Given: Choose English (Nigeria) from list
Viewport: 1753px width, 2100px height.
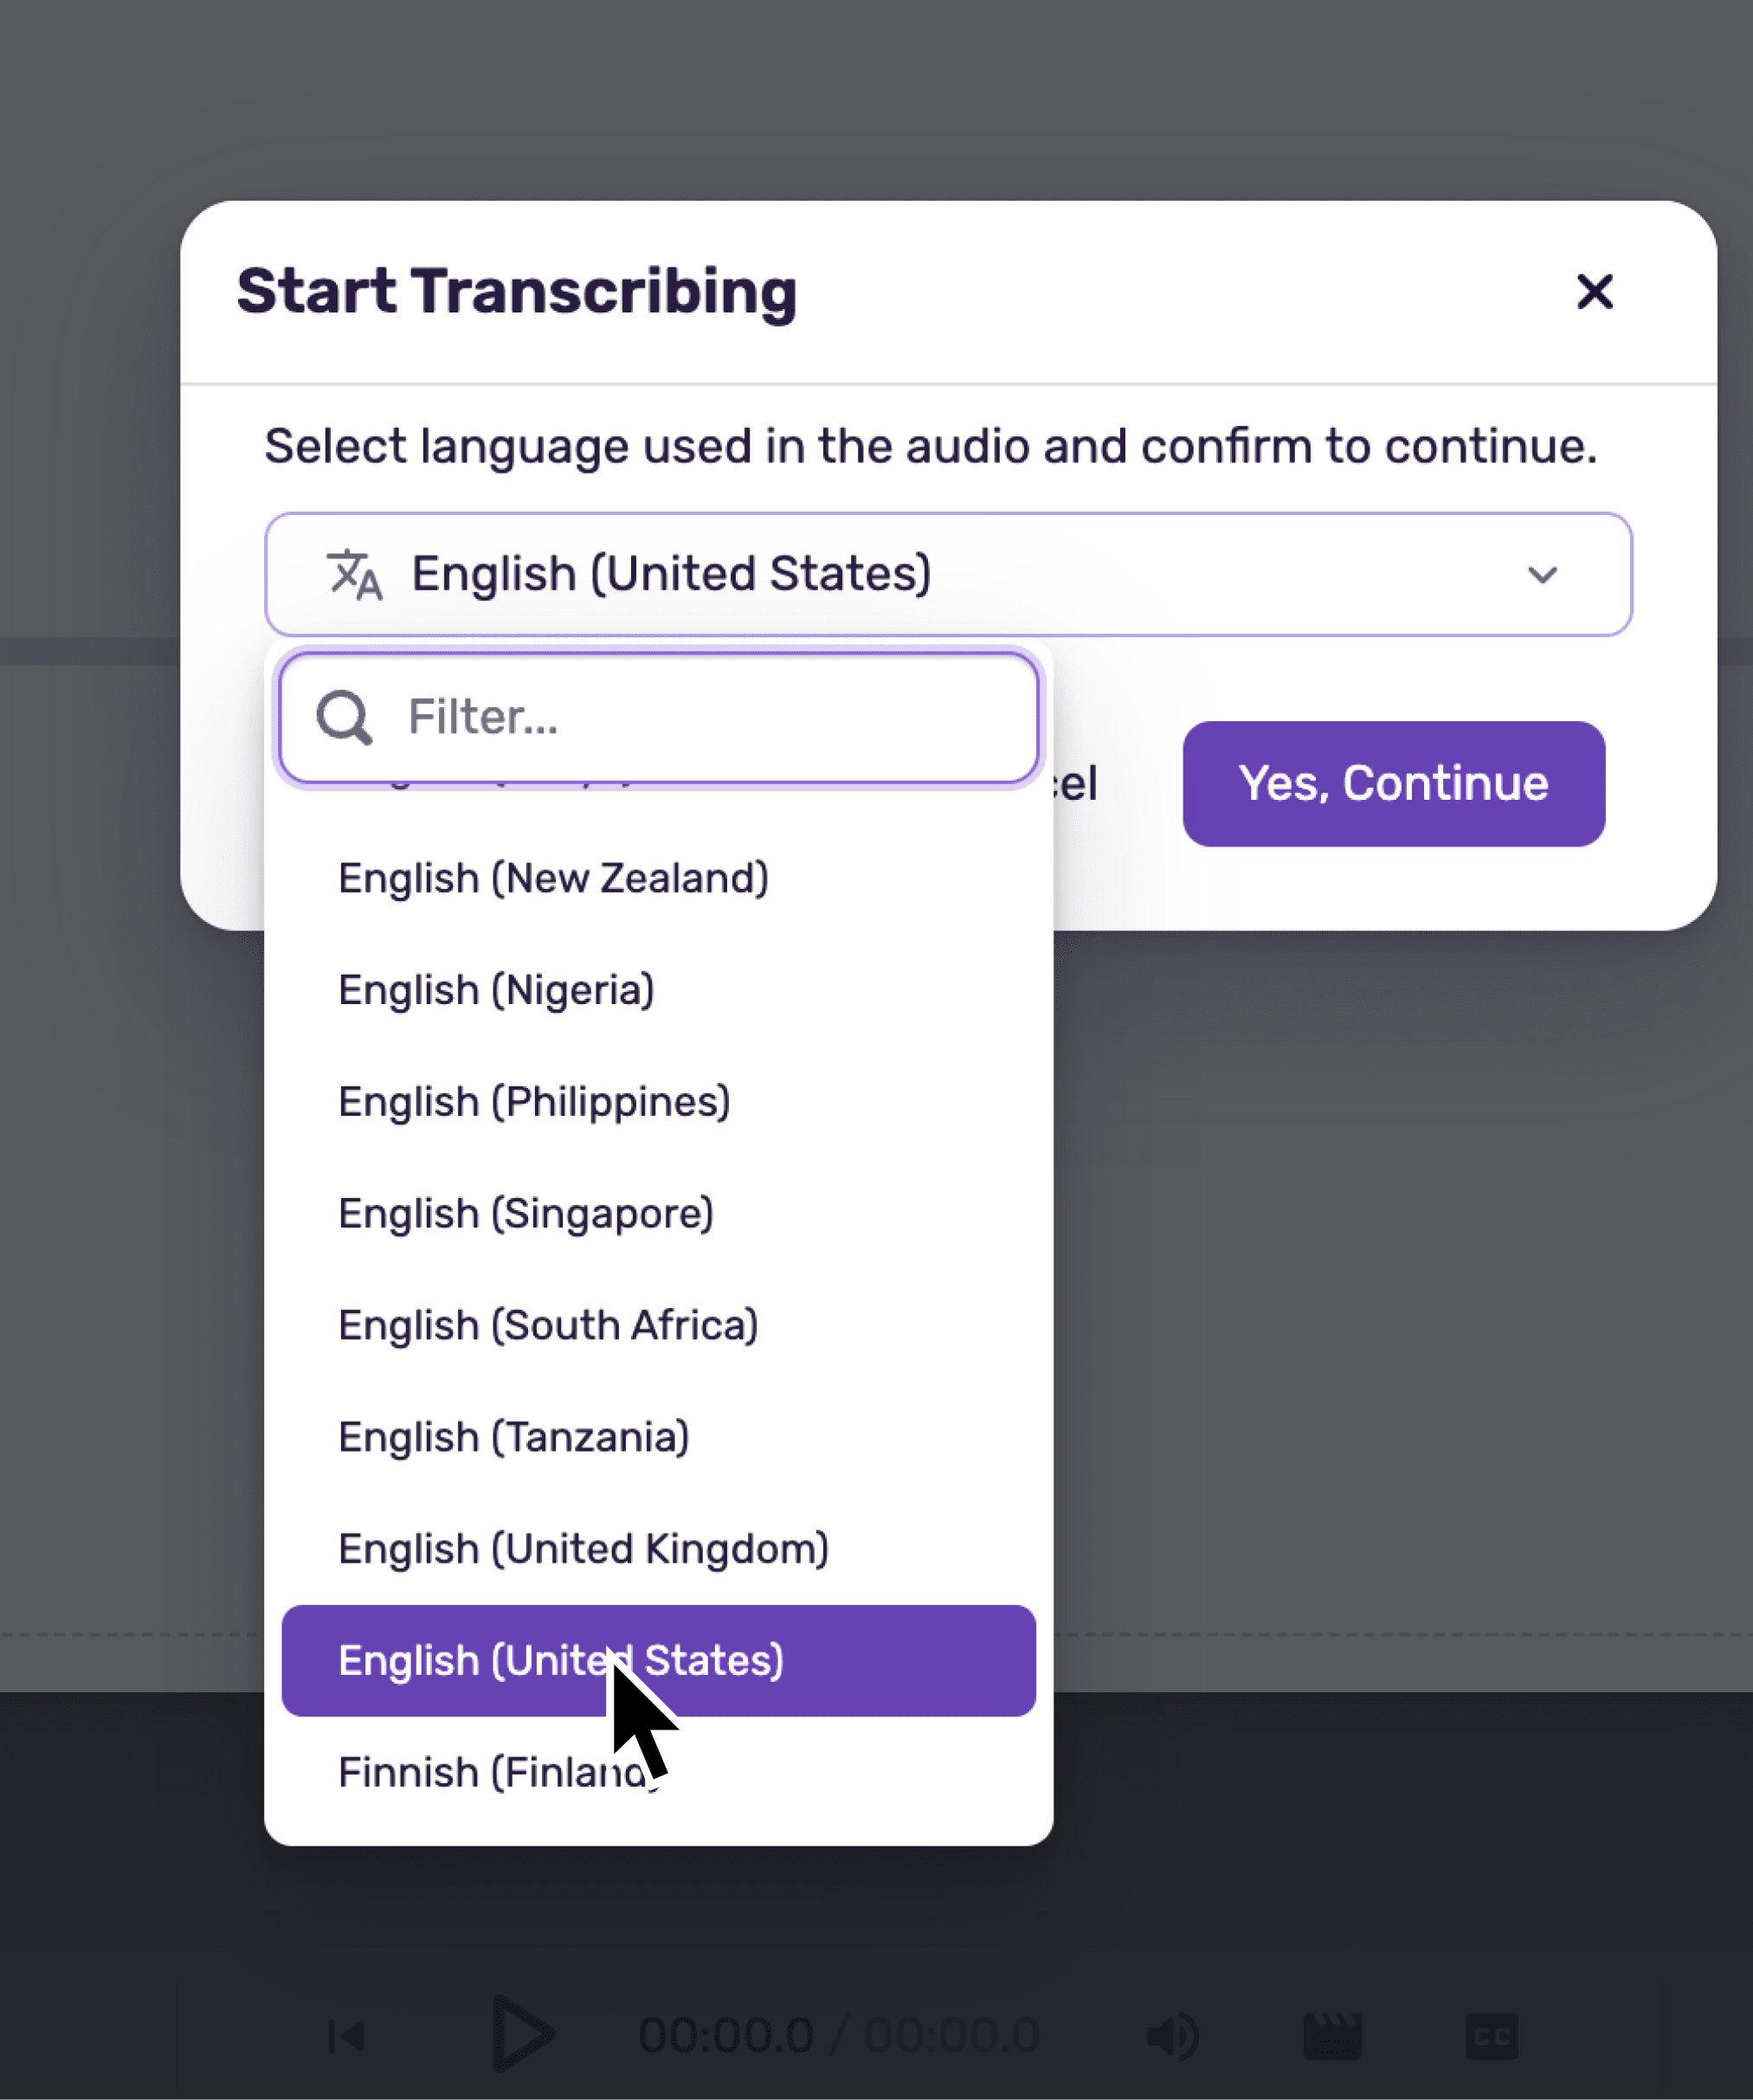Looking at the screenshot, I should click(496, 990).
